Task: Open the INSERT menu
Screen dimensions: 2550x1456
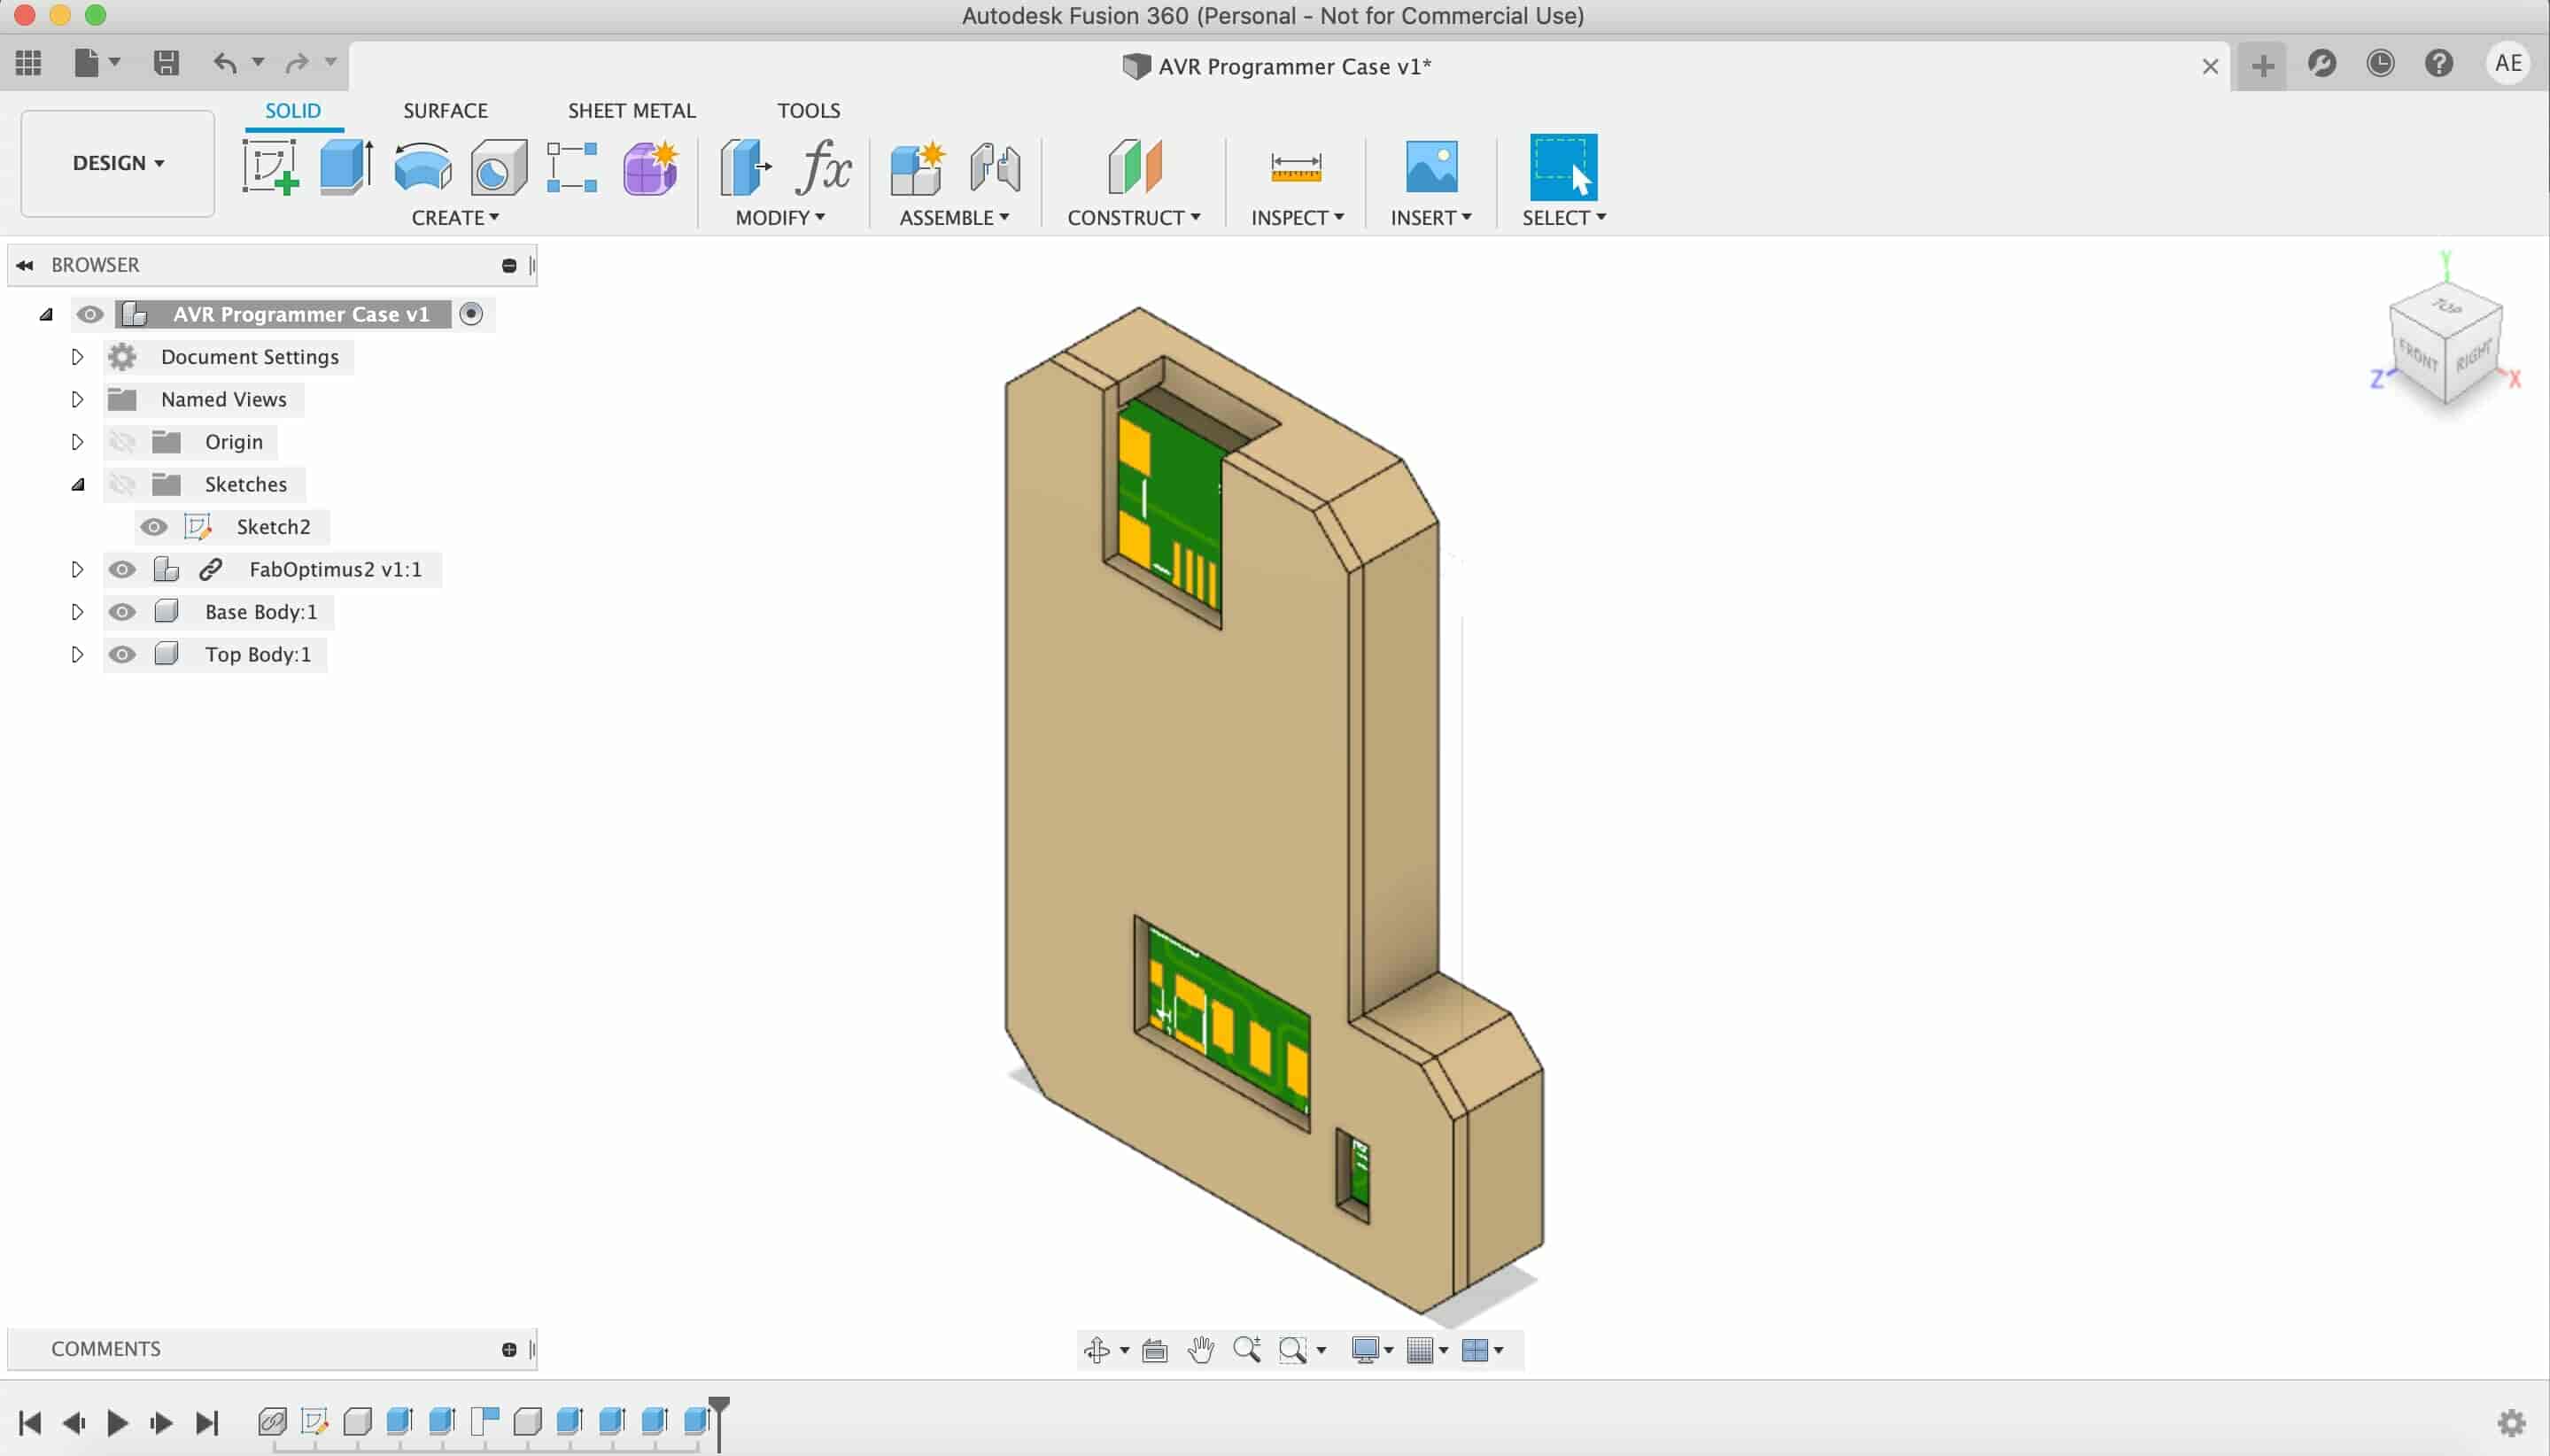Action: click(x=1431, y=217)
